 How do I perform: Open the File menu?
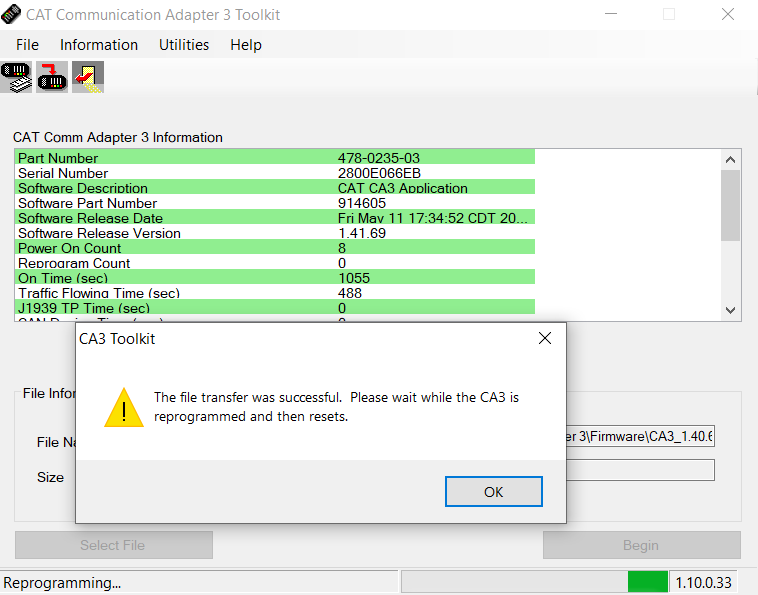click(27, 45)
